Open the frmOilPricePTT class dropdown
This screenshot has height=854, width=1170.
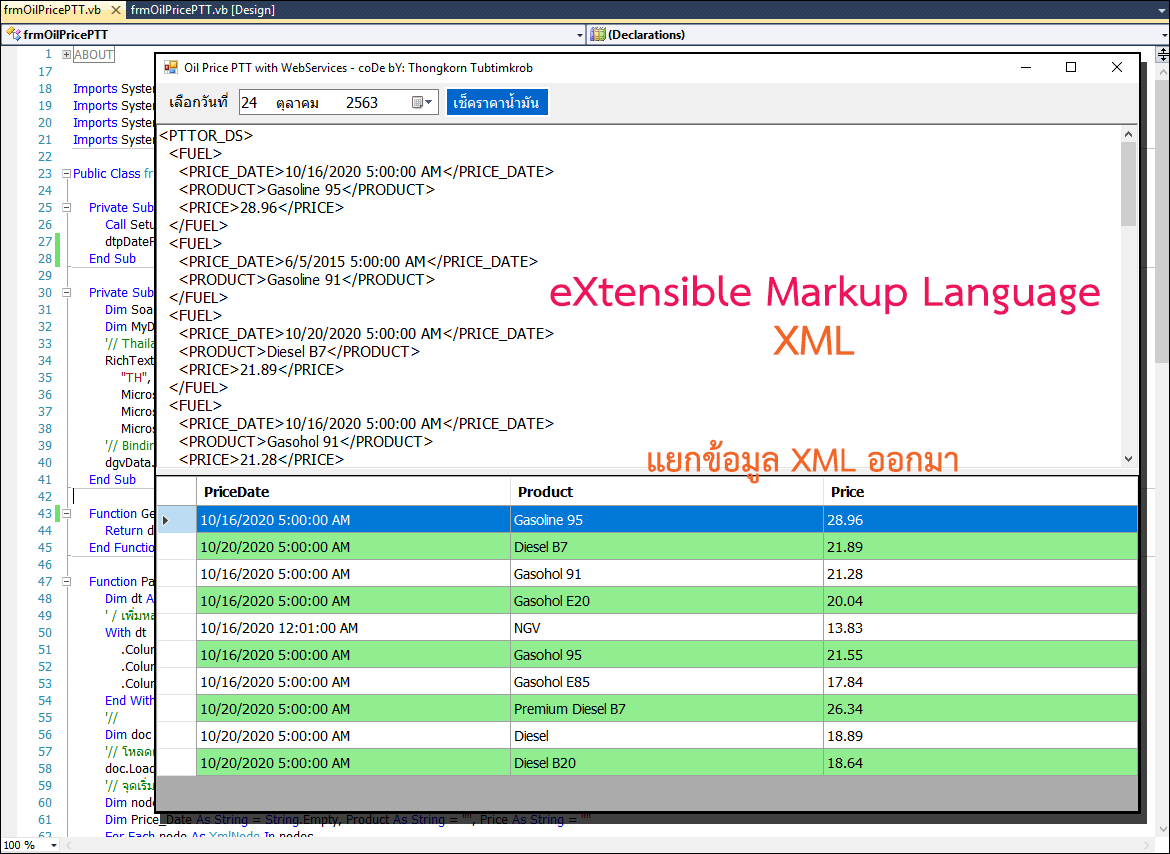(x=580, y=35)
